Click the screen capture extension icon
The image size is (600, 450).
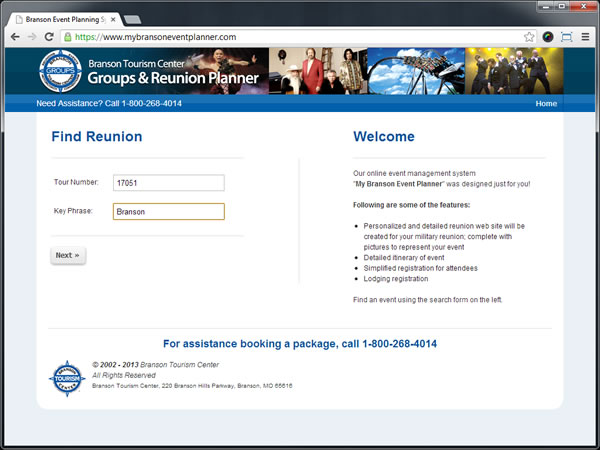click(x=567, y=37)
